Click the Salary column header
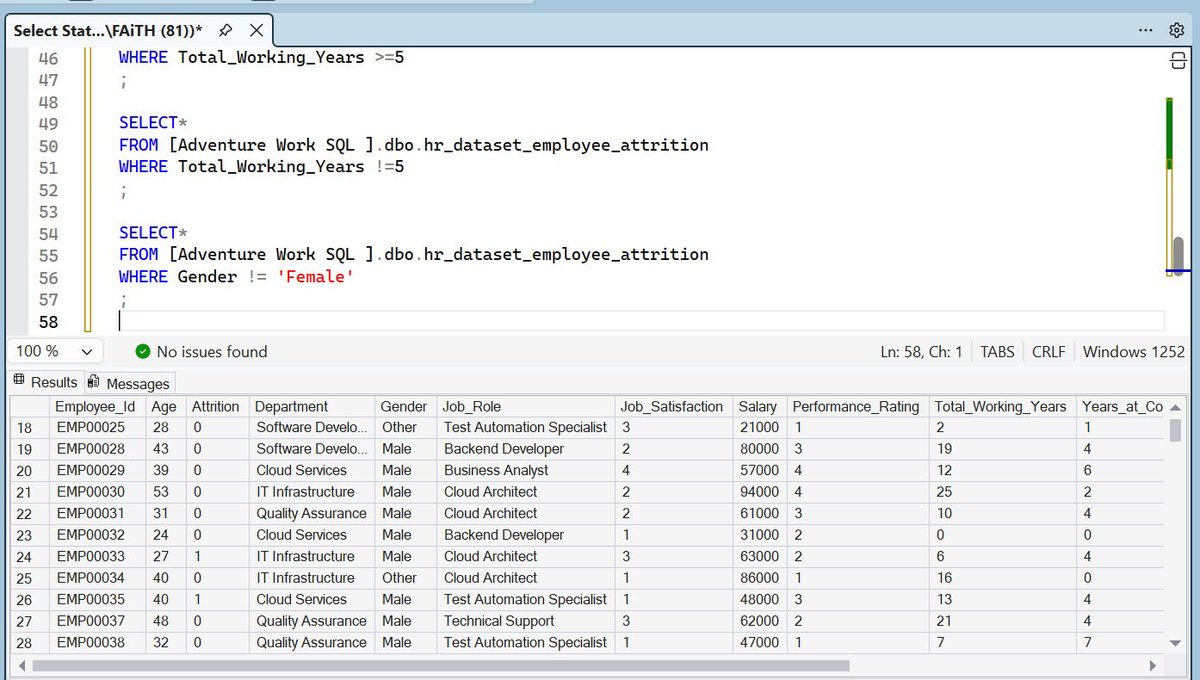The height and width of the screenshot is (680, 1200). tap(759, 406)
